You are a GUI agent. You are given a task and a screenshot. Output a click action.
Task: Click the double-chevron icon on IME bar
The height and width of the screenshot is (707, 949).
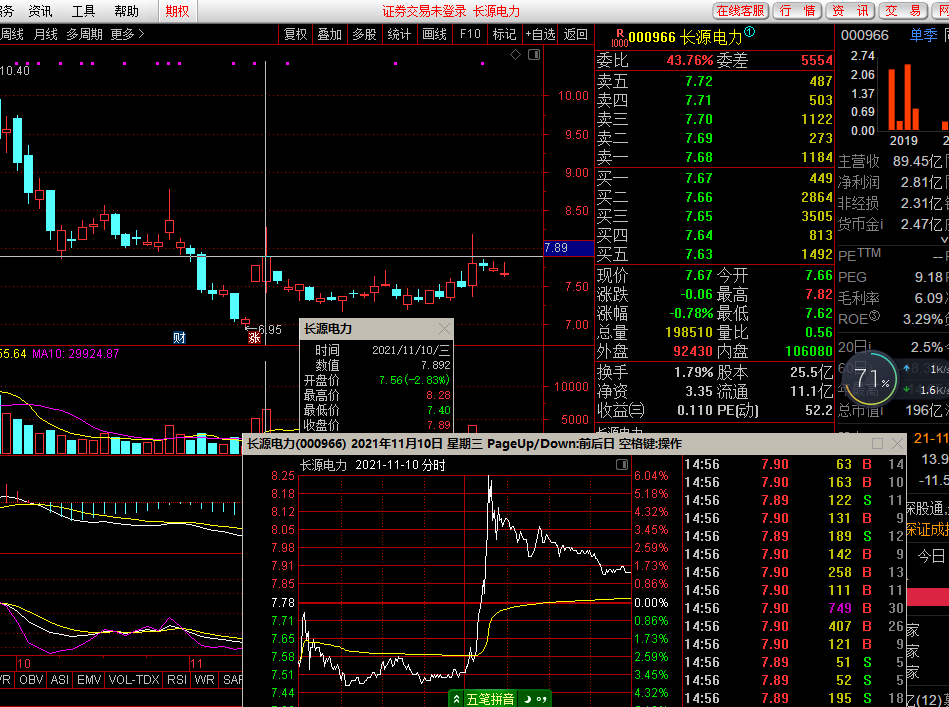pos(456,699)
